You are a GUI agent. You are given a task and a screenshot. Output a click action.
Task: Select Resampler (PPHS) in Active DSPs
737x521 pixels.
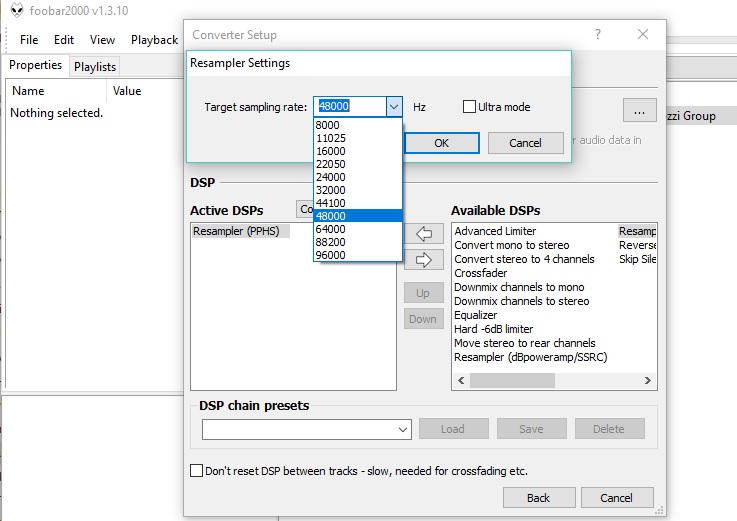click(240, 231)
